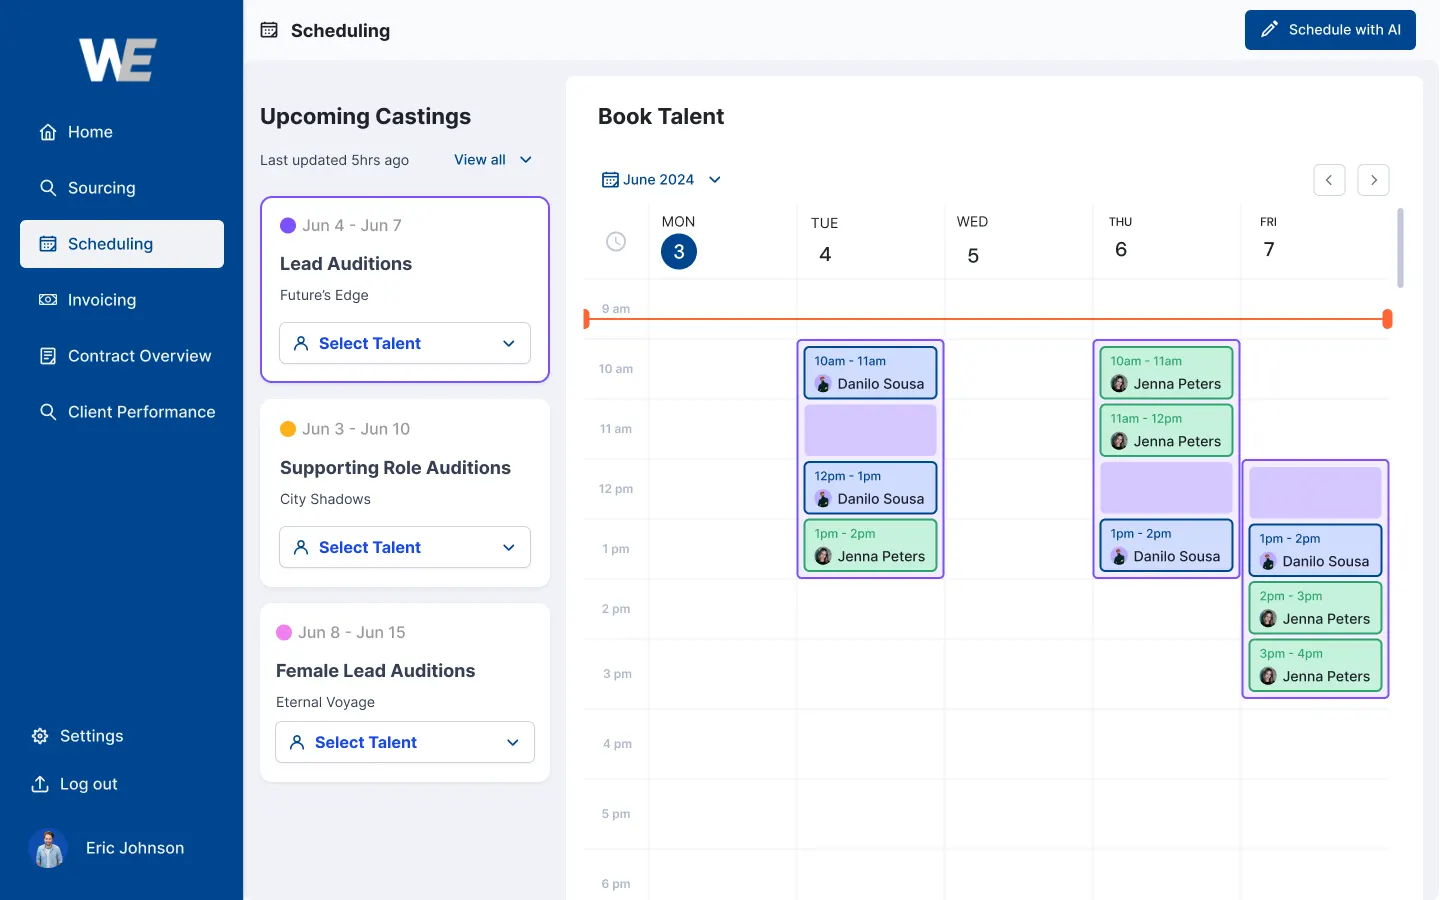Click Jenna Peters avatar in Friday 3pm slot
Image resolution: width=1440 pixels, height=900 pixels.
coord(1268,676)
